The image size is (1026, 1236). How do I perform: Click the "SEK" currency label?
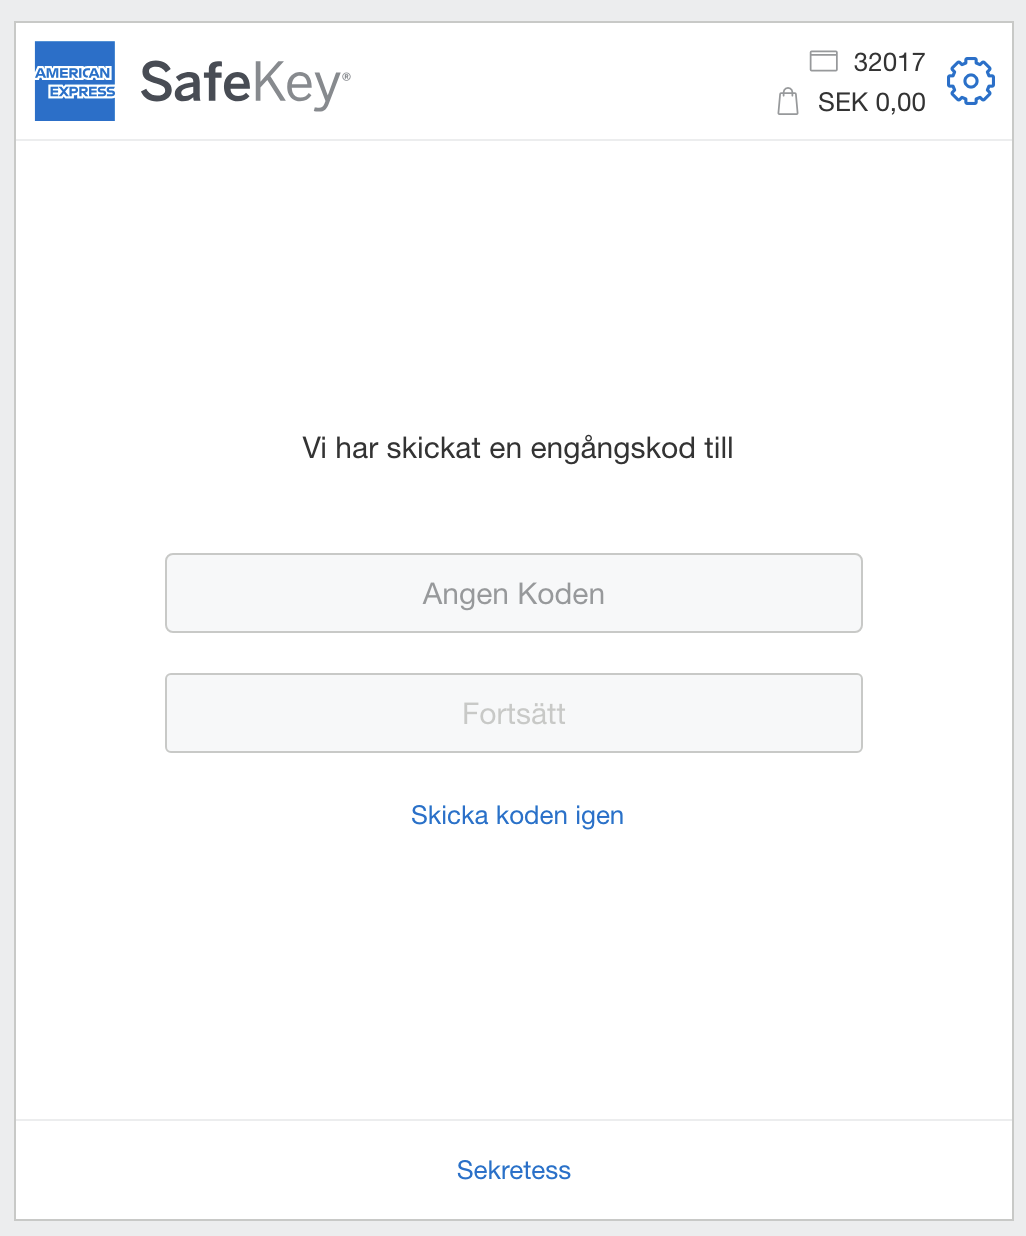(843, 102)
